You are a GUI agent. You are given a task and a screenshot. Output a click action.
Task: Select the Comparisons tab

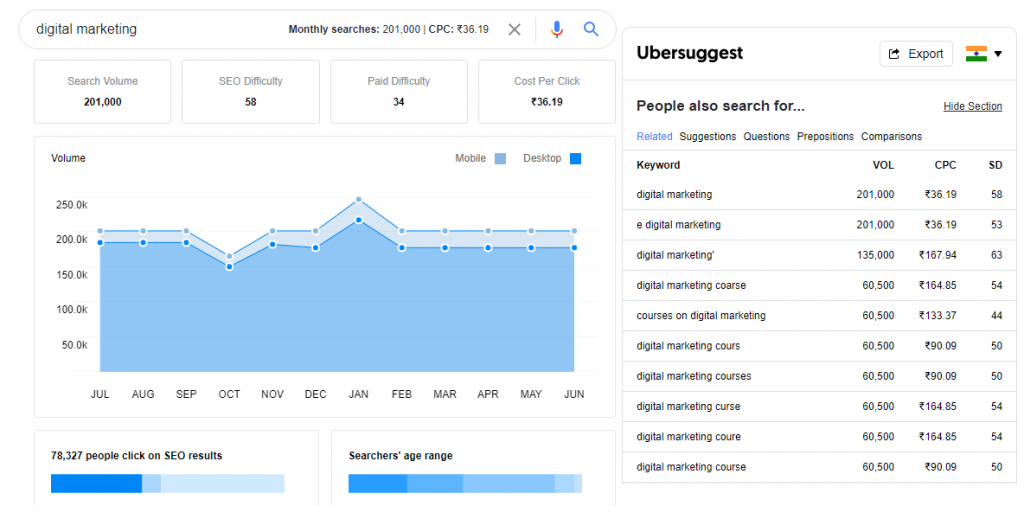click(x=891, y=136)
